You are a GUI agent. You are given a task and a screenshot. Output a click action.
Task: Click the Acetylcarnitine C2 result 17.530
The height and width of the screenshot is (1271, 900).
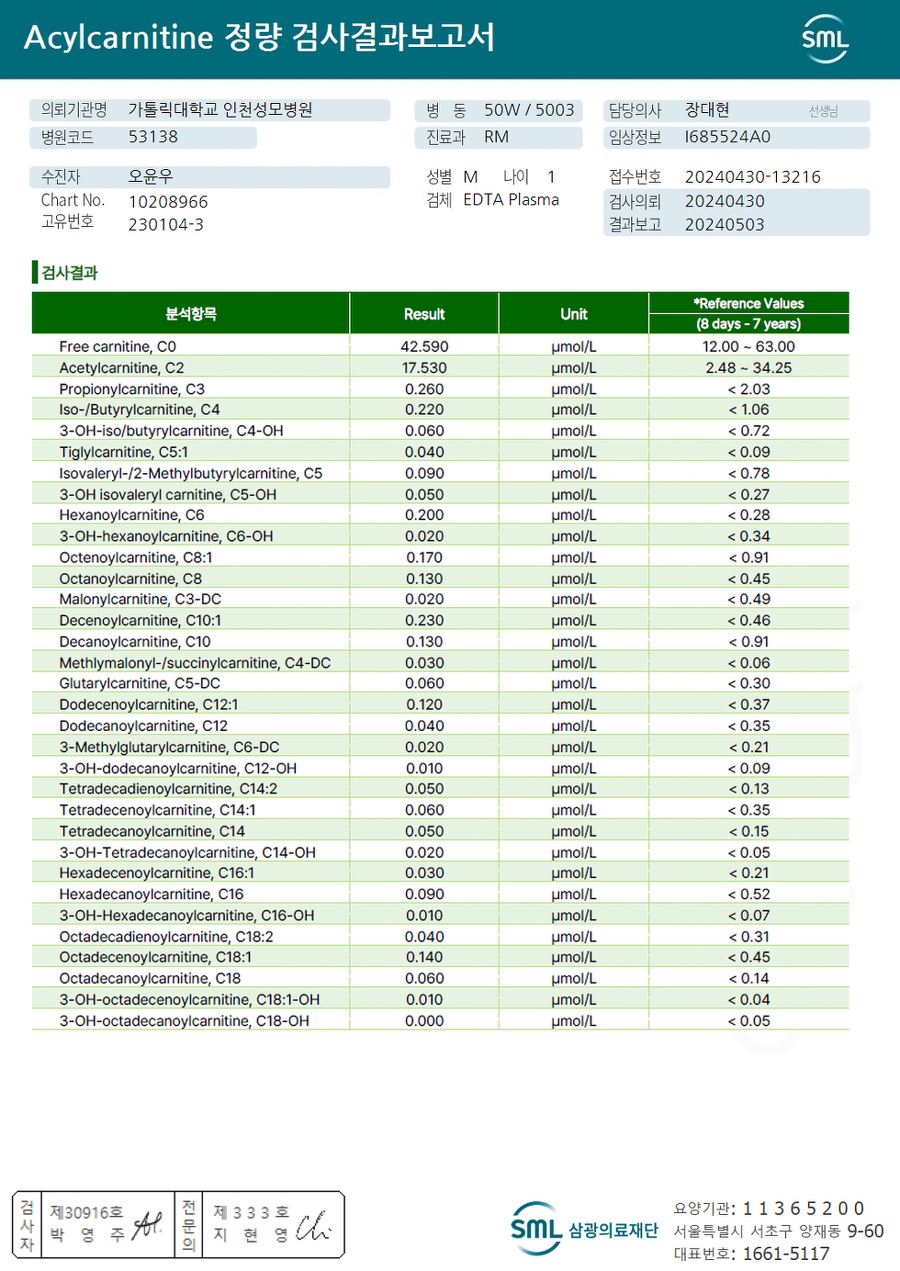tap(424, 368)
